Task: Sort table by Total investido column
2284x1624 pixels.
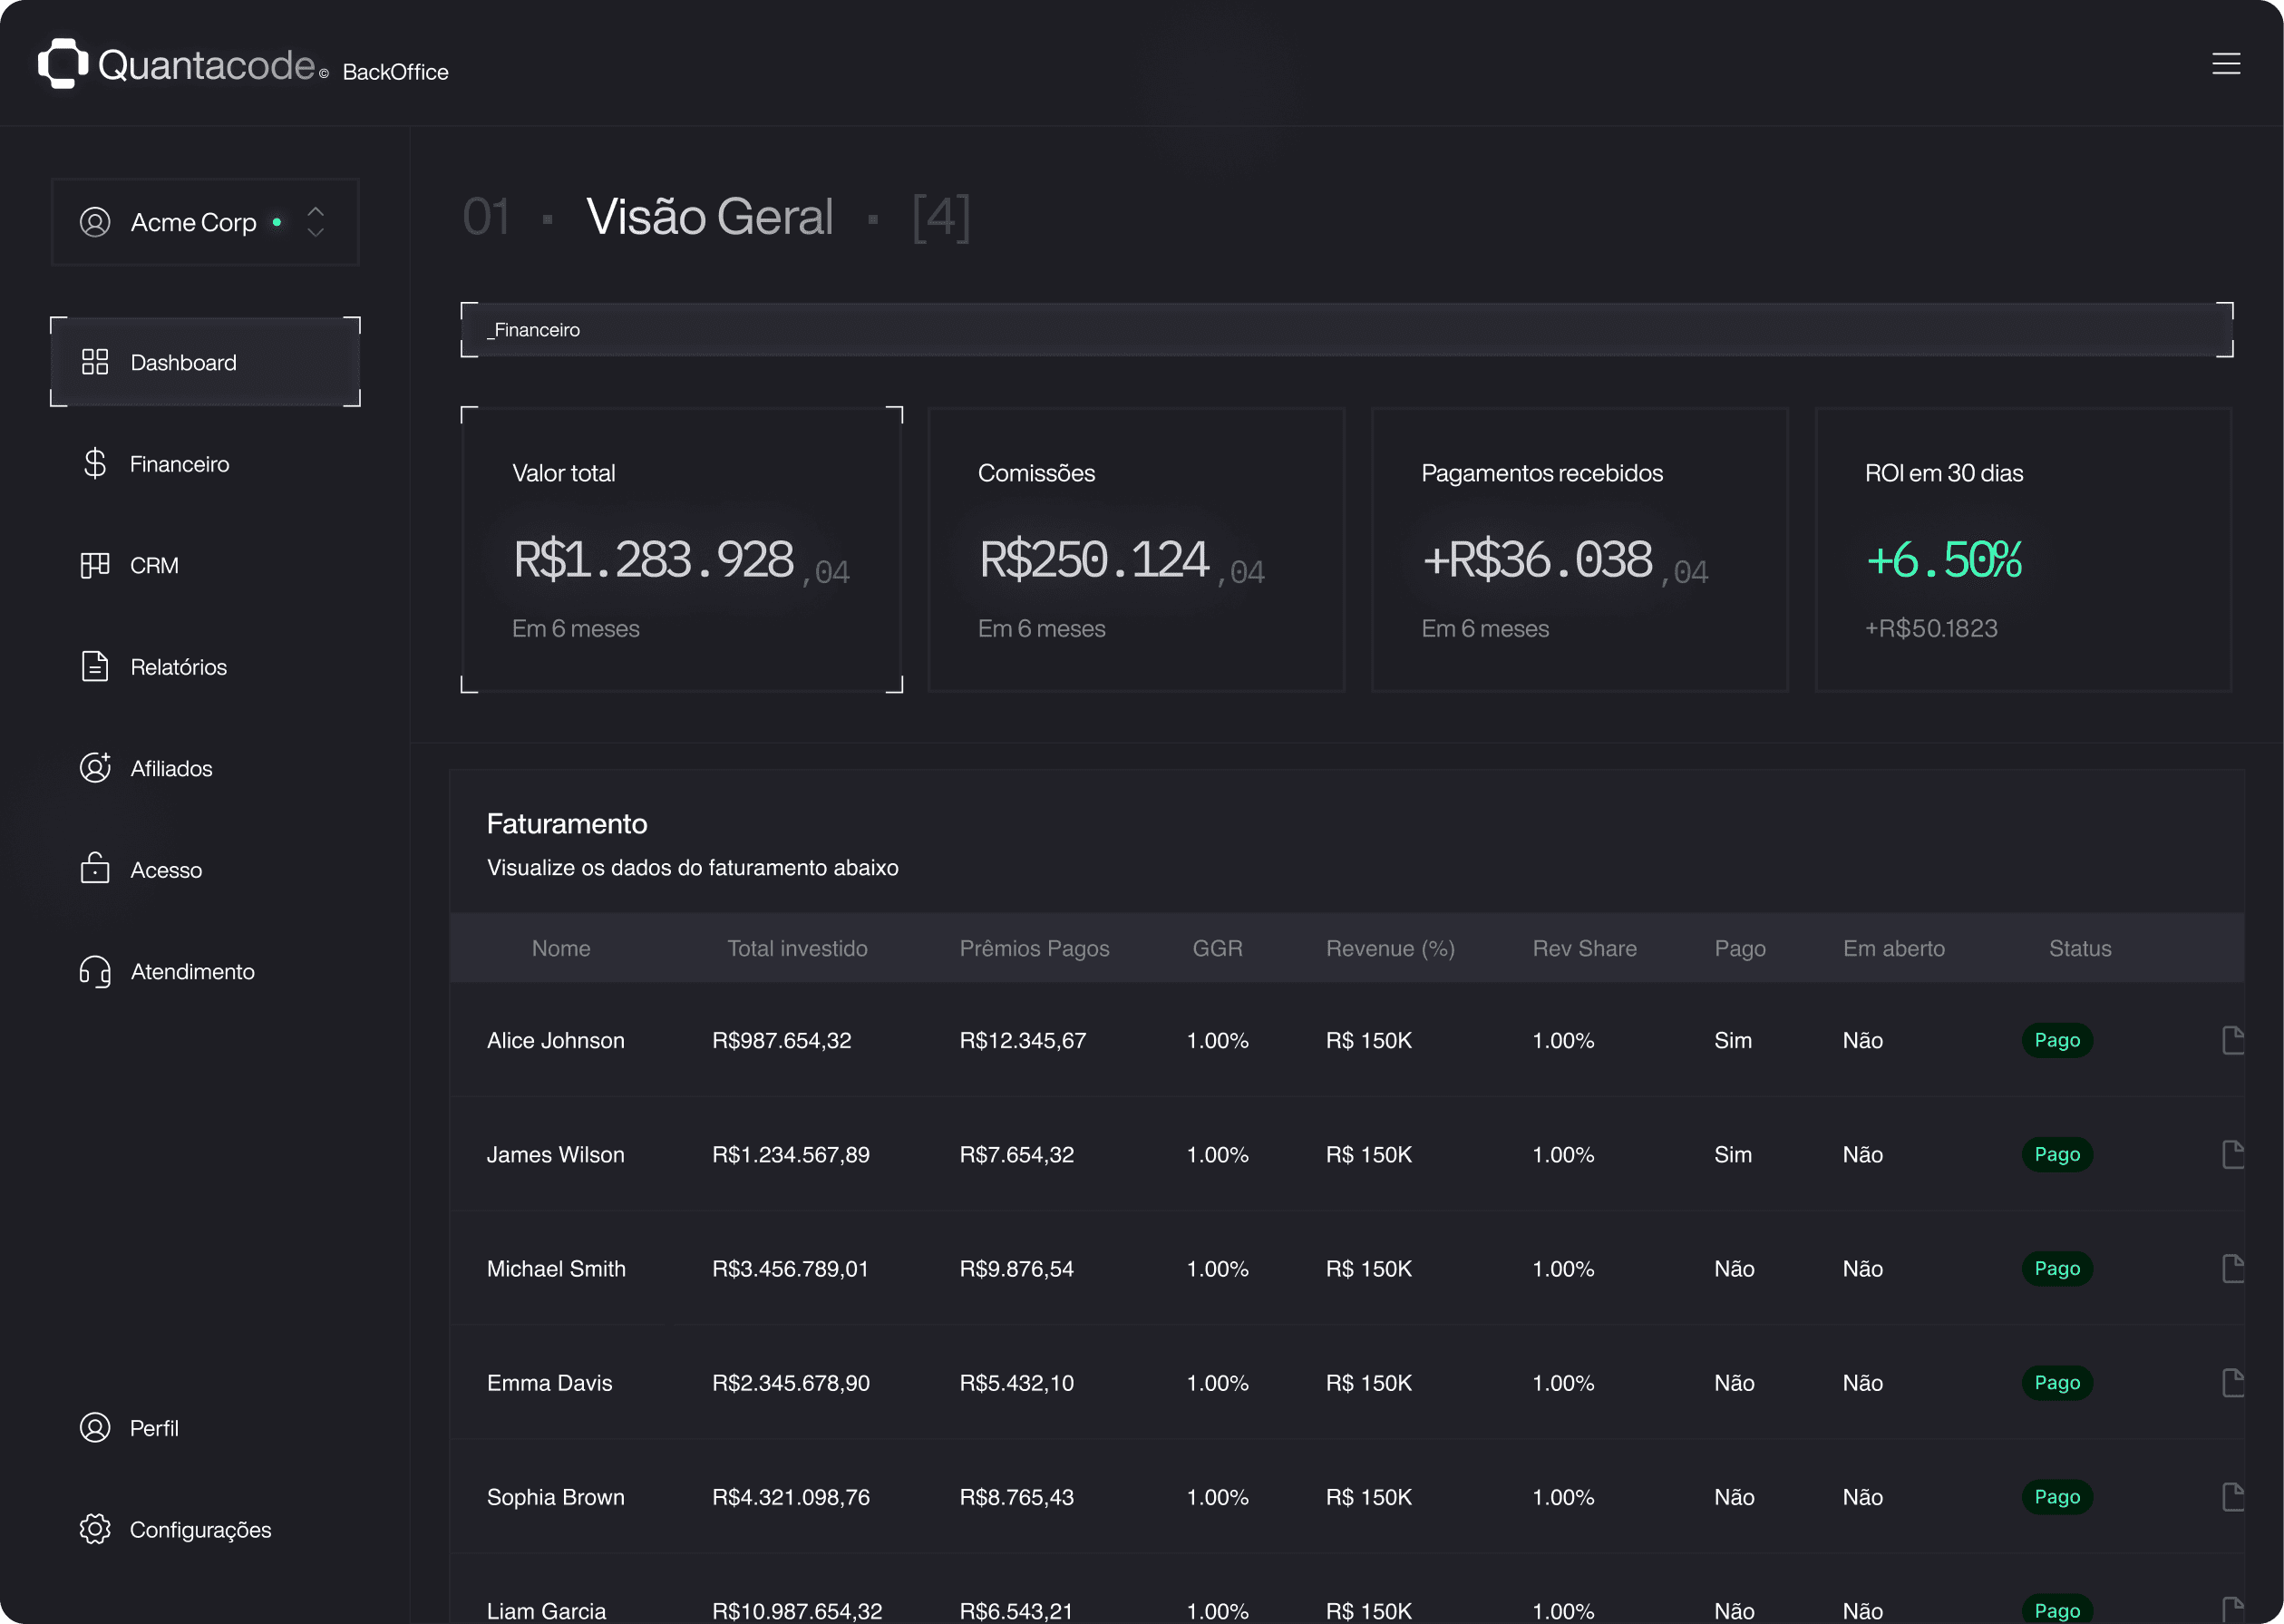Action: [x=797, y=948]
